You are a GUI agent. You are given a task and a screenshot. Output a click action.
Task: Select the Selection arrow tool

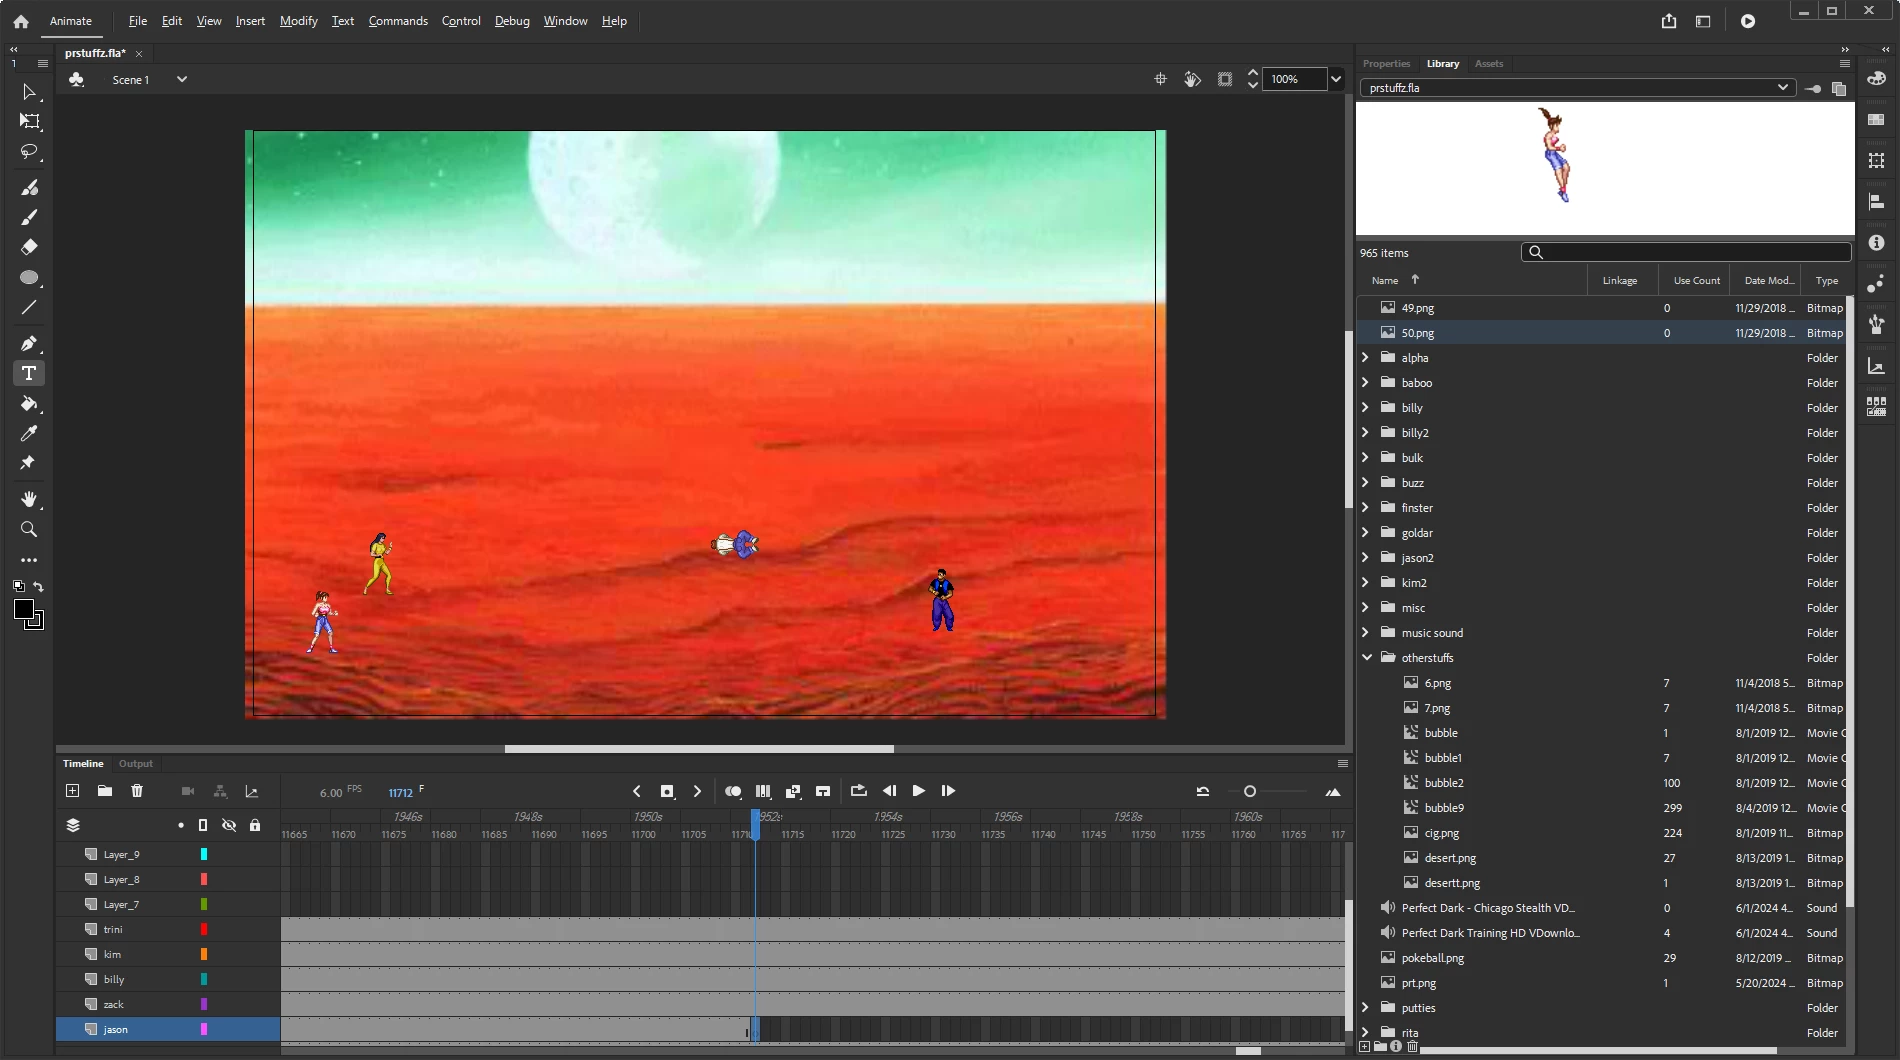click(x=29, y=92)
